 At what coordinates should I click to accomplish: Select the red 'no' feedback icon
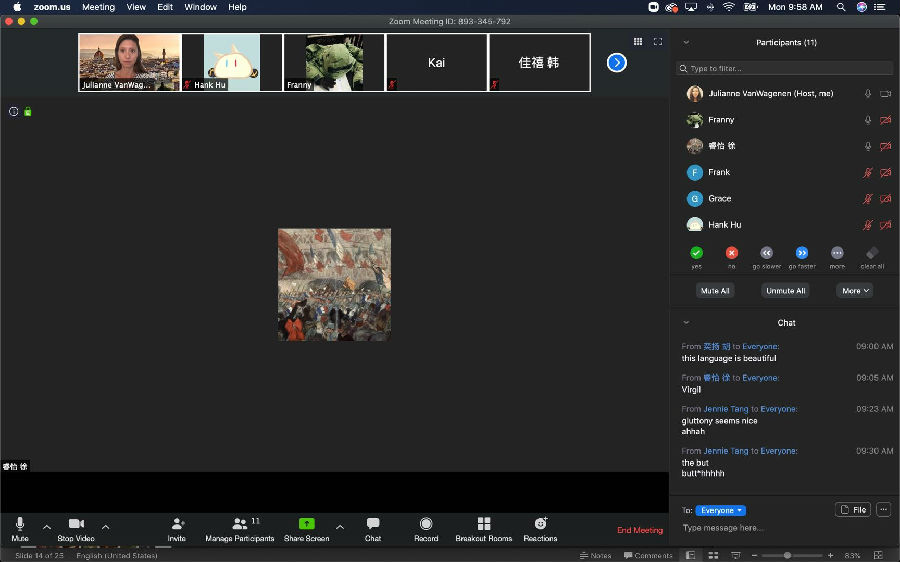point(731,253)
